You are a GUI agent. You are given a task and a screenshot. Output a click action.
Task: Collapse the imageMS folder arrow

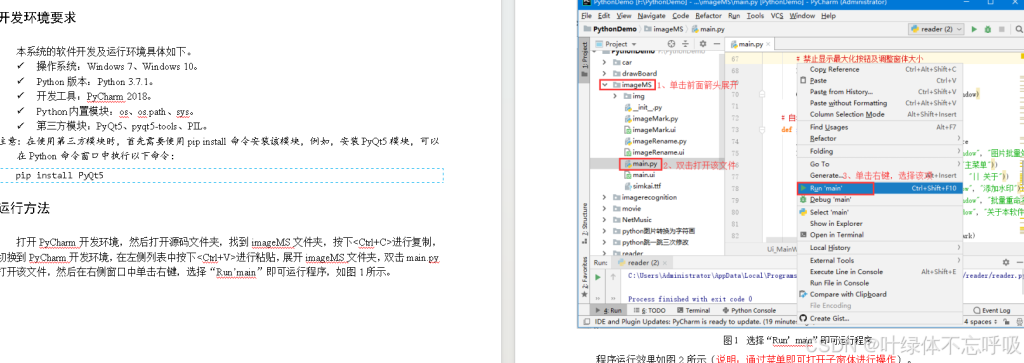click(605, 84)
